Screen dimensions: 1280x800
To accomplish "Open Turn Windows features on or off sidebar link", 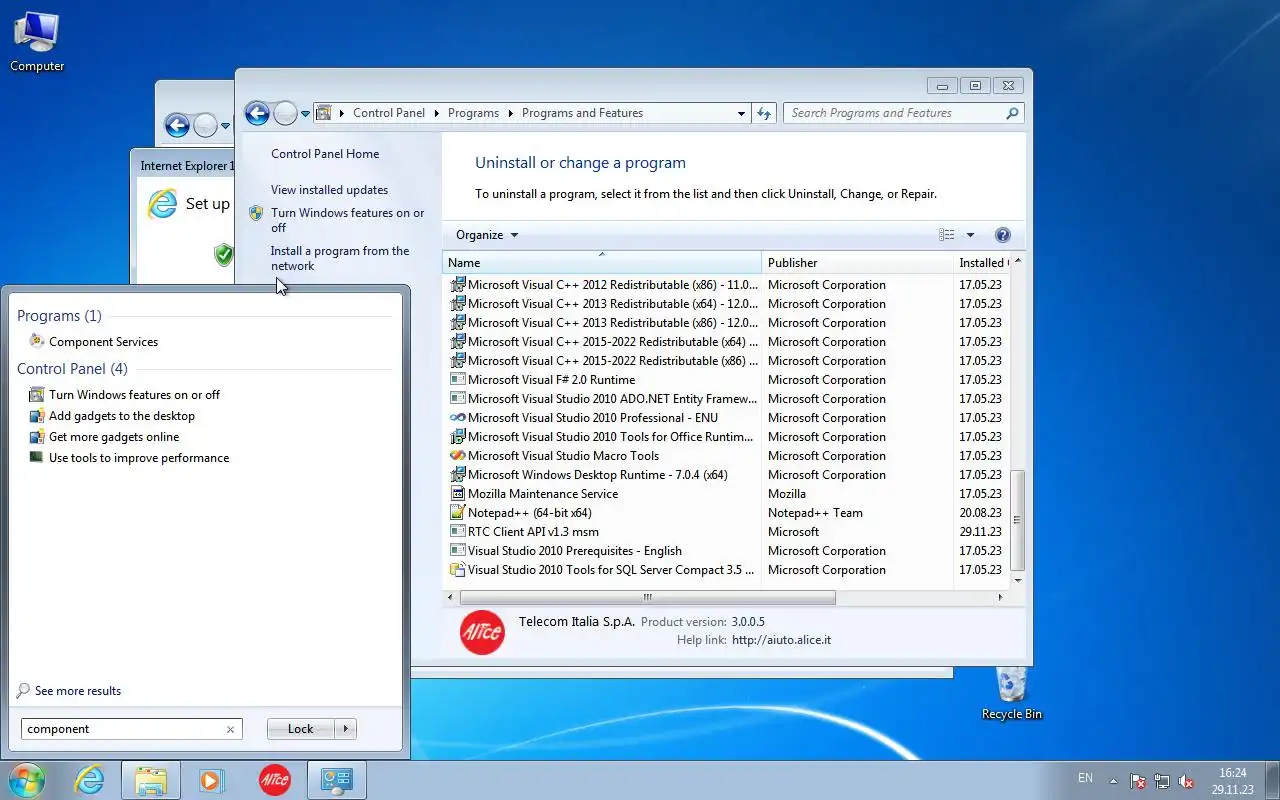I will [x=347, y=220].
